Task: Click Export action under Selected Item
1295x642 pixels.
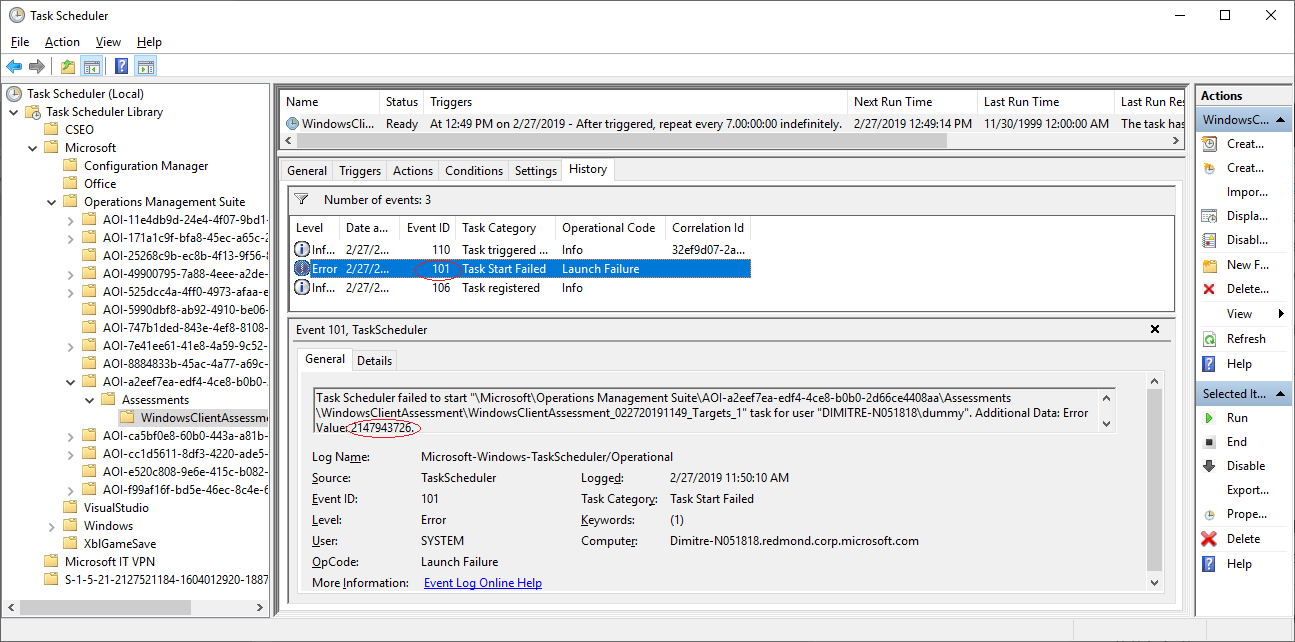Action: pos(1248,490)
